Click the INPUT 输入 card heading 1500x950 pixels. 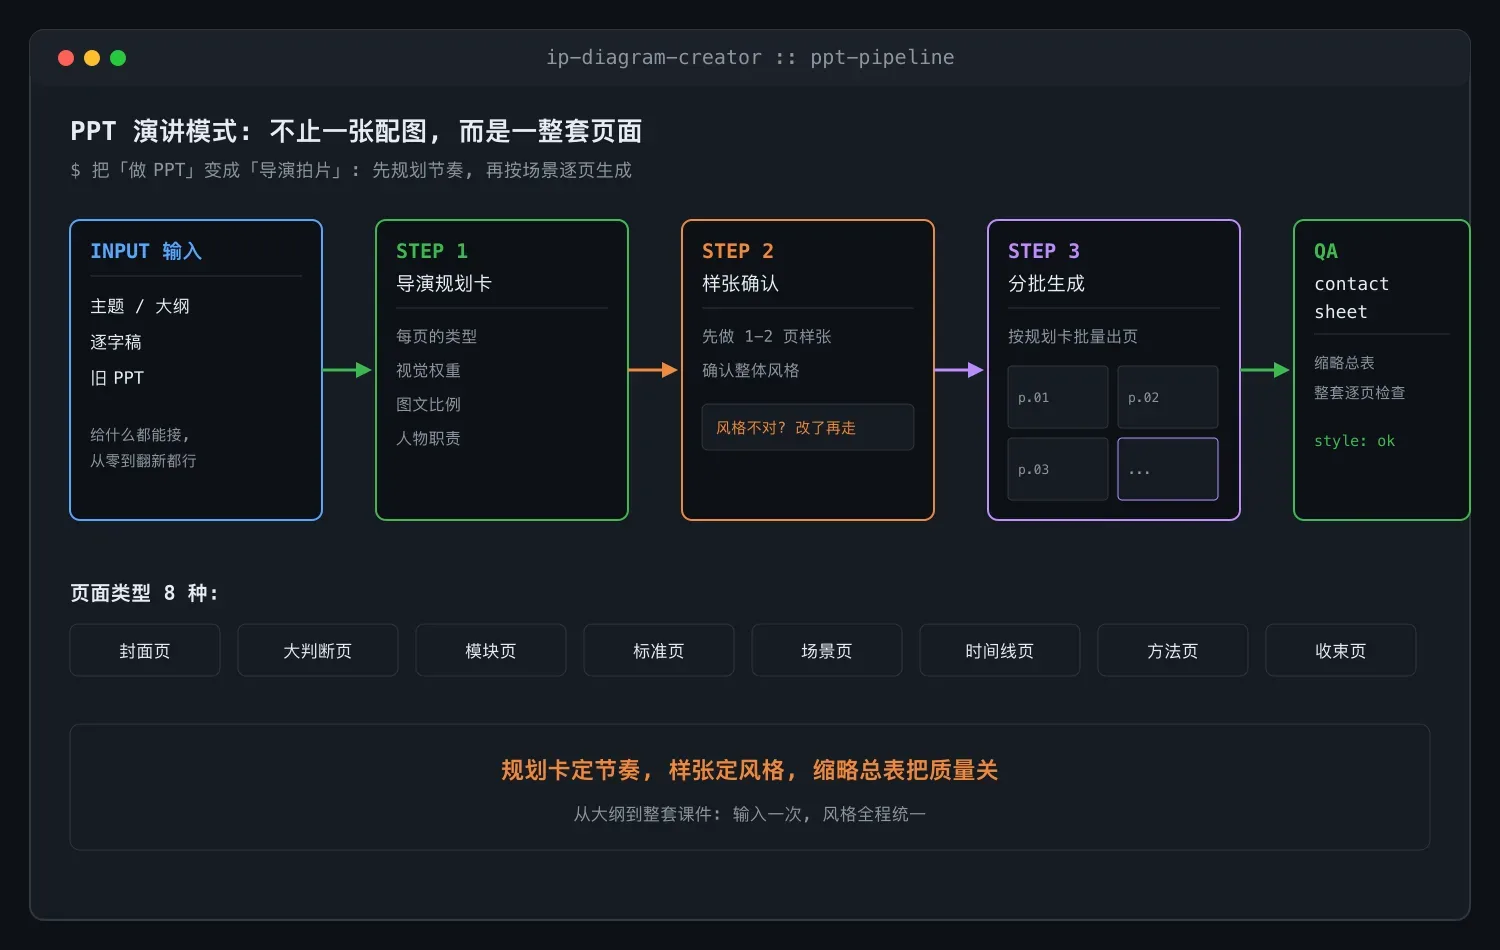pyautogui.click(x=146, y=251)
